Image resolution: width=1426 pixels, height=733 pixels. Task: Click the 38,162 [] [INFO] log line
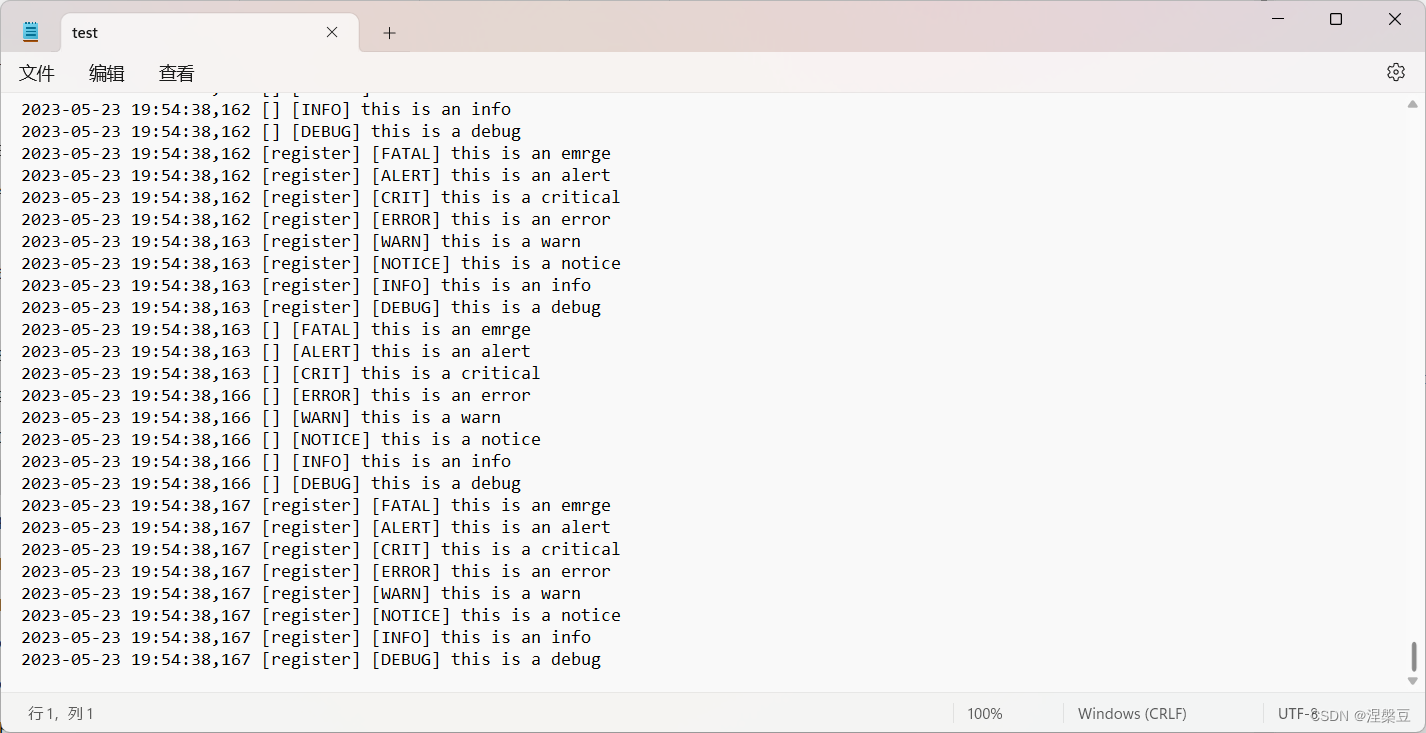pos(266,109)
